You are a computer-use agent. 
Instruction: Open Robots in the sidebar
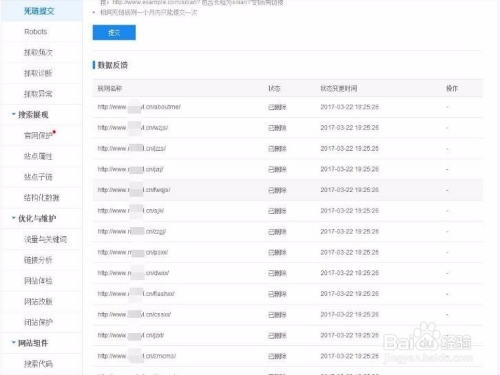(36, 32)
